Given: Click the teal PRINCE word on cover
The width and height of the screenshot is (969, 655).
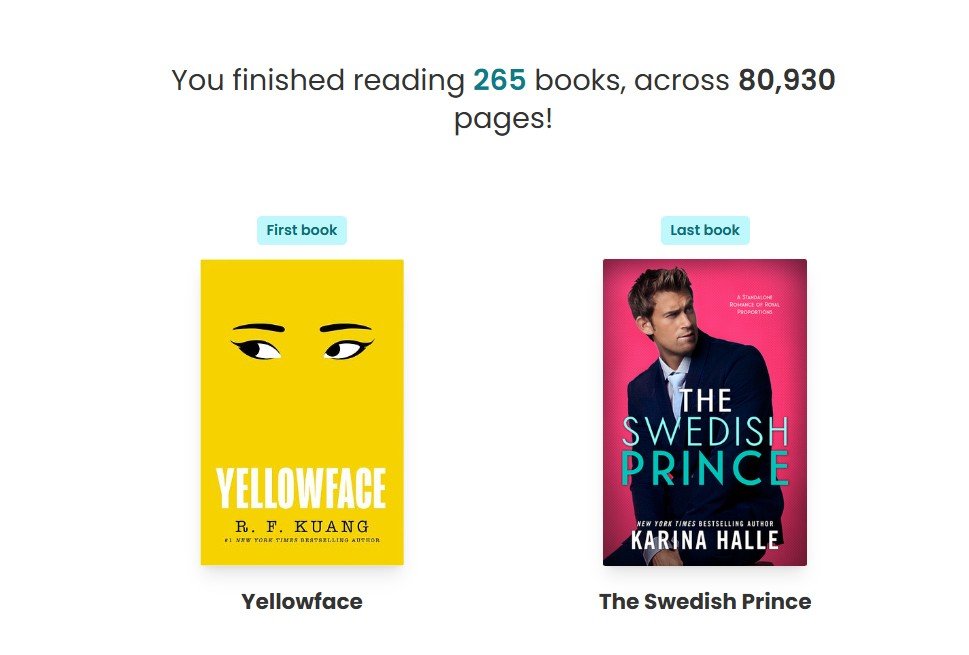Looking at the screenshot, I should tap(705, 468).
